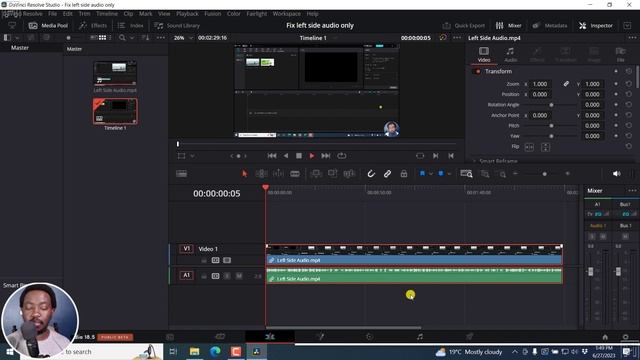Open the Timeline View Options icon

pyautogui.click(x=181, y=173)
